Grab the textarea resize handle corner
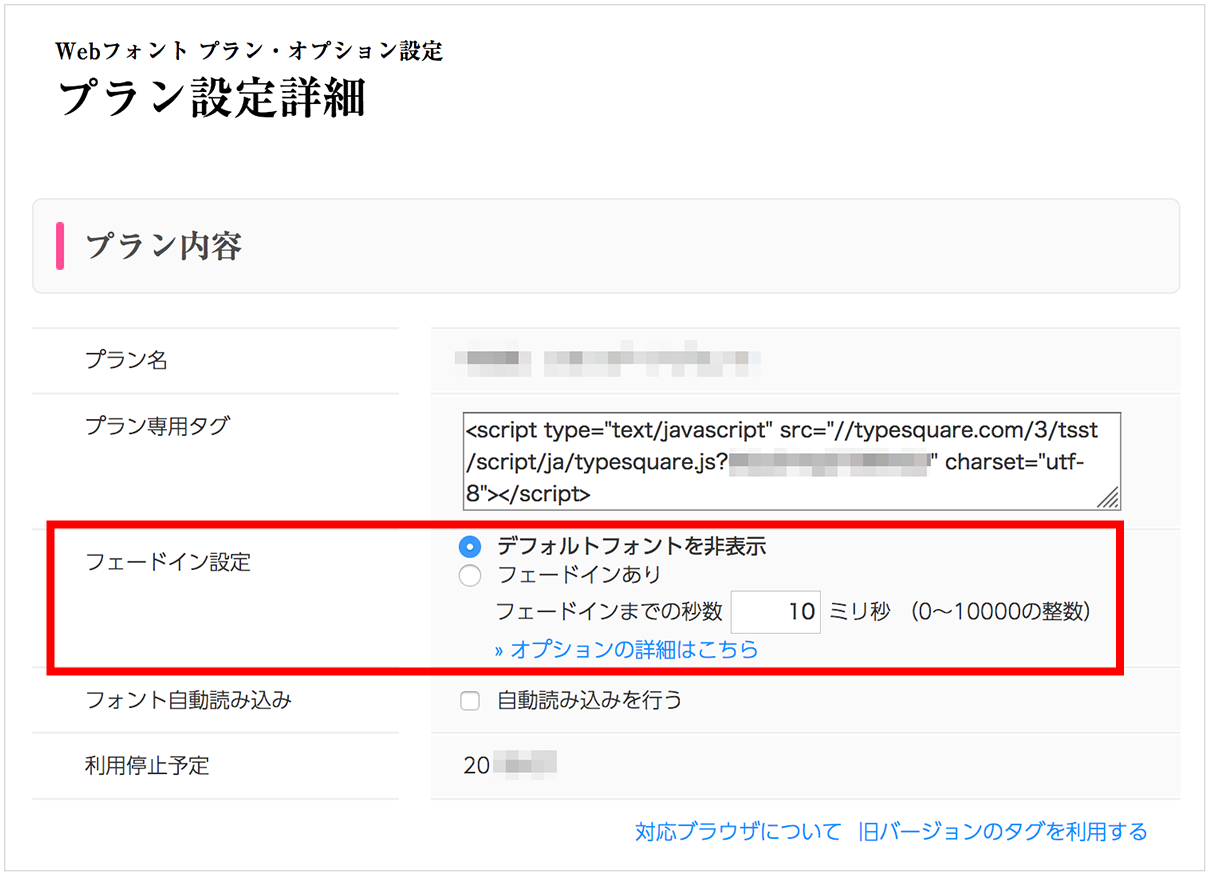The width and height of the screenshot is (1212, 878). tap(1110, 499)
